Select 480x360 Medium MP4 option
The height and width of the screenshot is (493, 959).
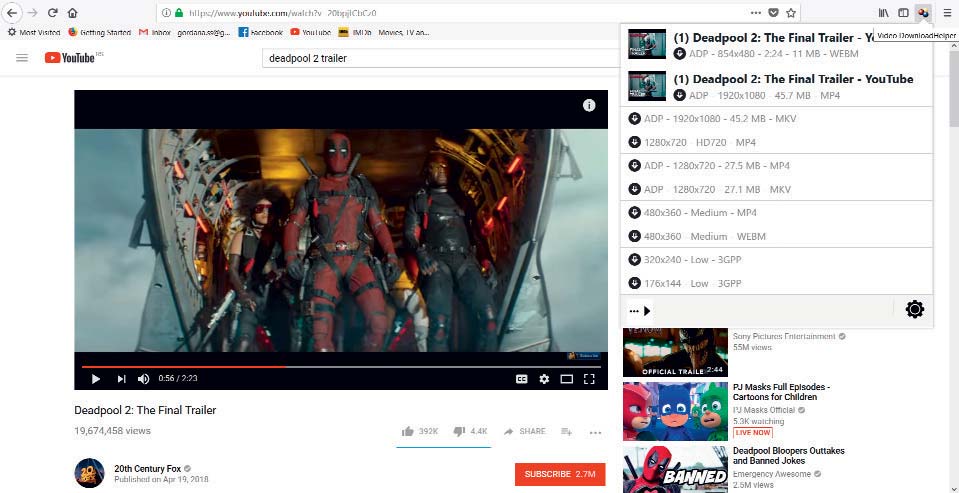click(x=777, y=213)
